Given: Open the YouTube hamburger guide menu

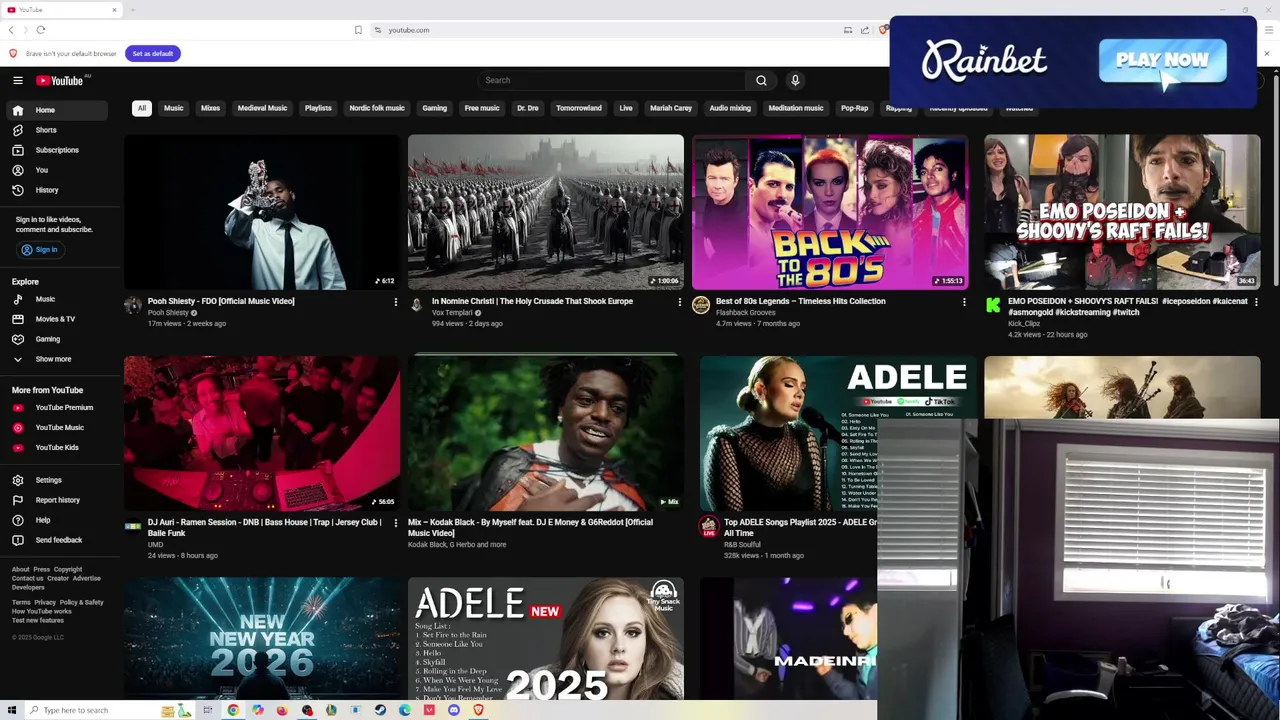Looking at the screenshot, I should 18,80.
